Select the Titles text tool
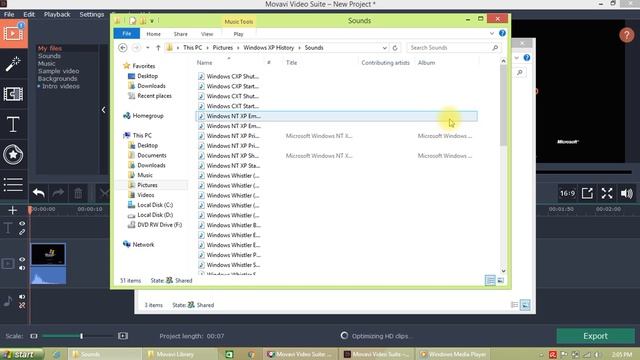Image resolution: width=640 pixels, height=360 pixels. [x=13, y=124]
